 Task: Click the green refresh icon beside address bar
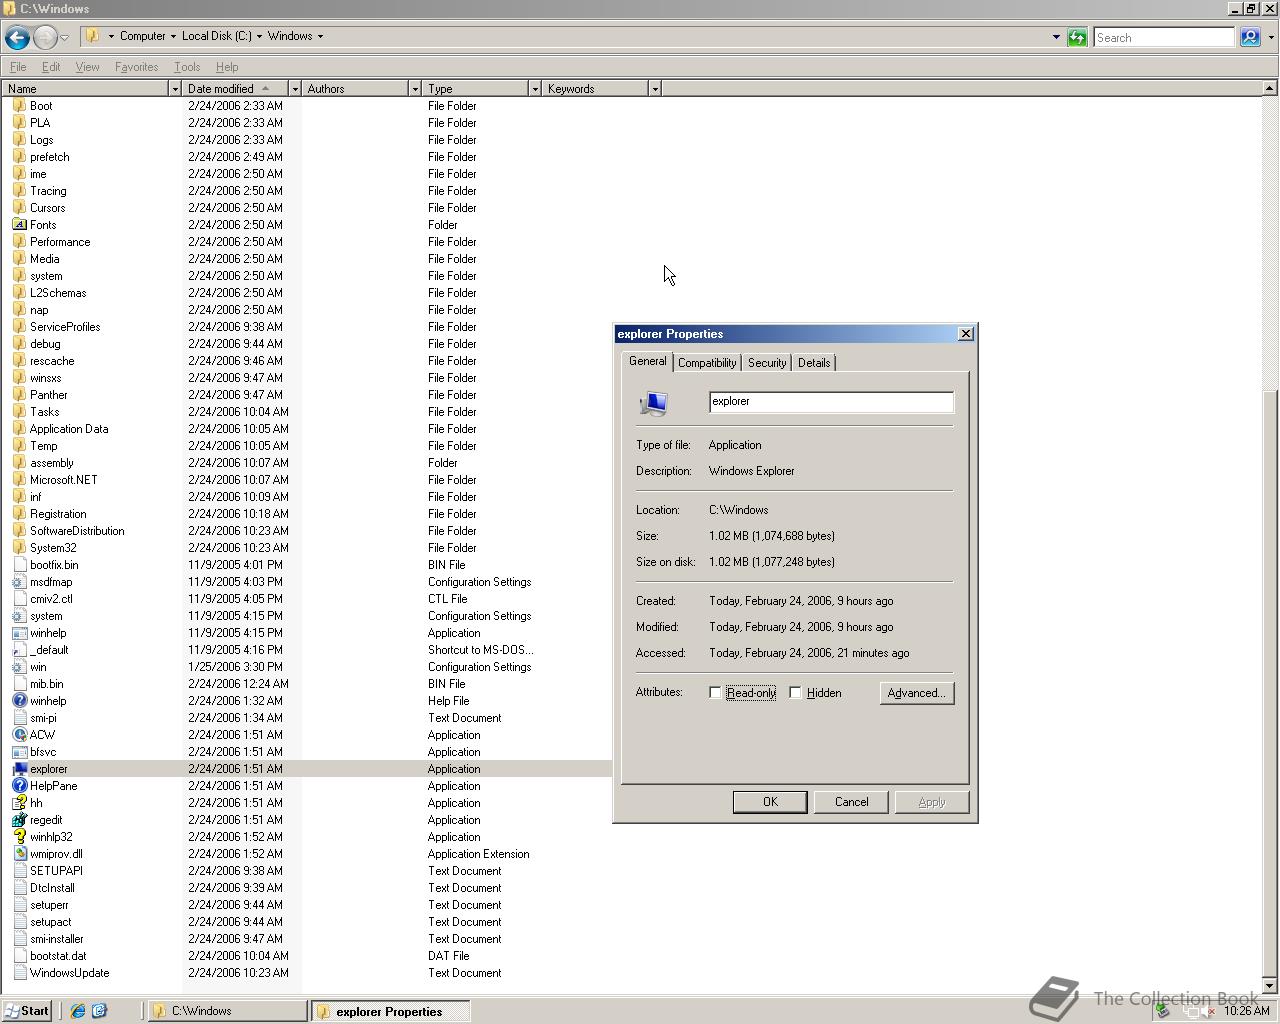[x=1077, y=37]
